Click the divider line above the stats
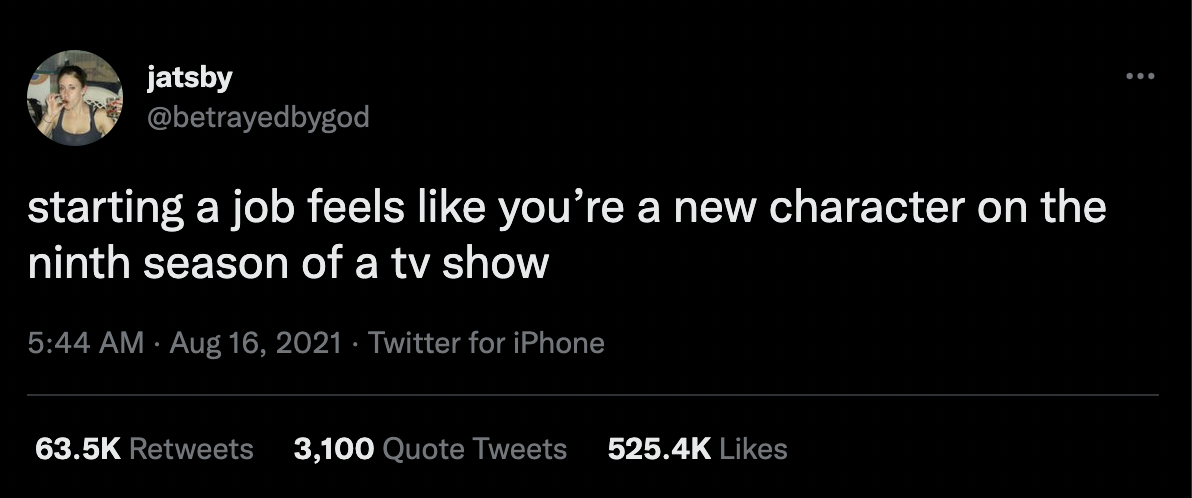Screen dimensions: 1192x498 coord(596,395)
